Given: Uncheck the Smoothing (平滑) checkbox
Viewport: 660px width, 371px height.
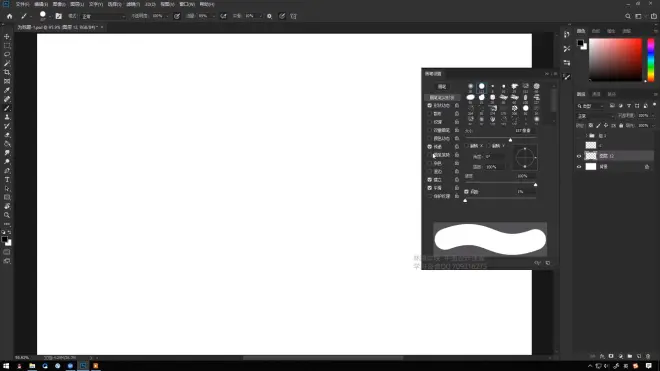Looking at the screenshot, I should [430, 188].
